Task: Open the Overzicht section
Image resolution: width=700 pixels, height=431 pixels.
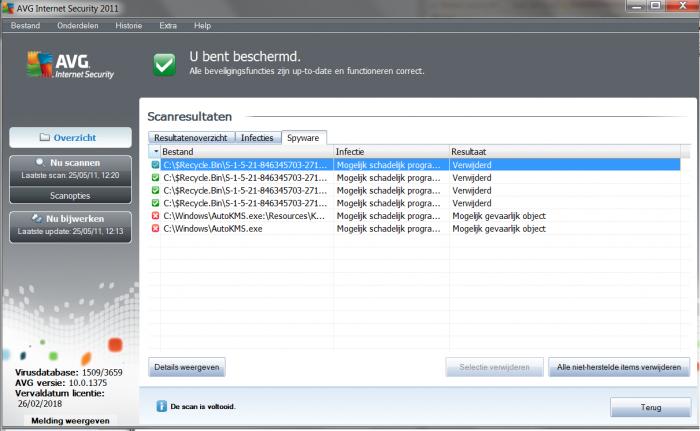Action: pyautogui.click(x=71, y=138)
